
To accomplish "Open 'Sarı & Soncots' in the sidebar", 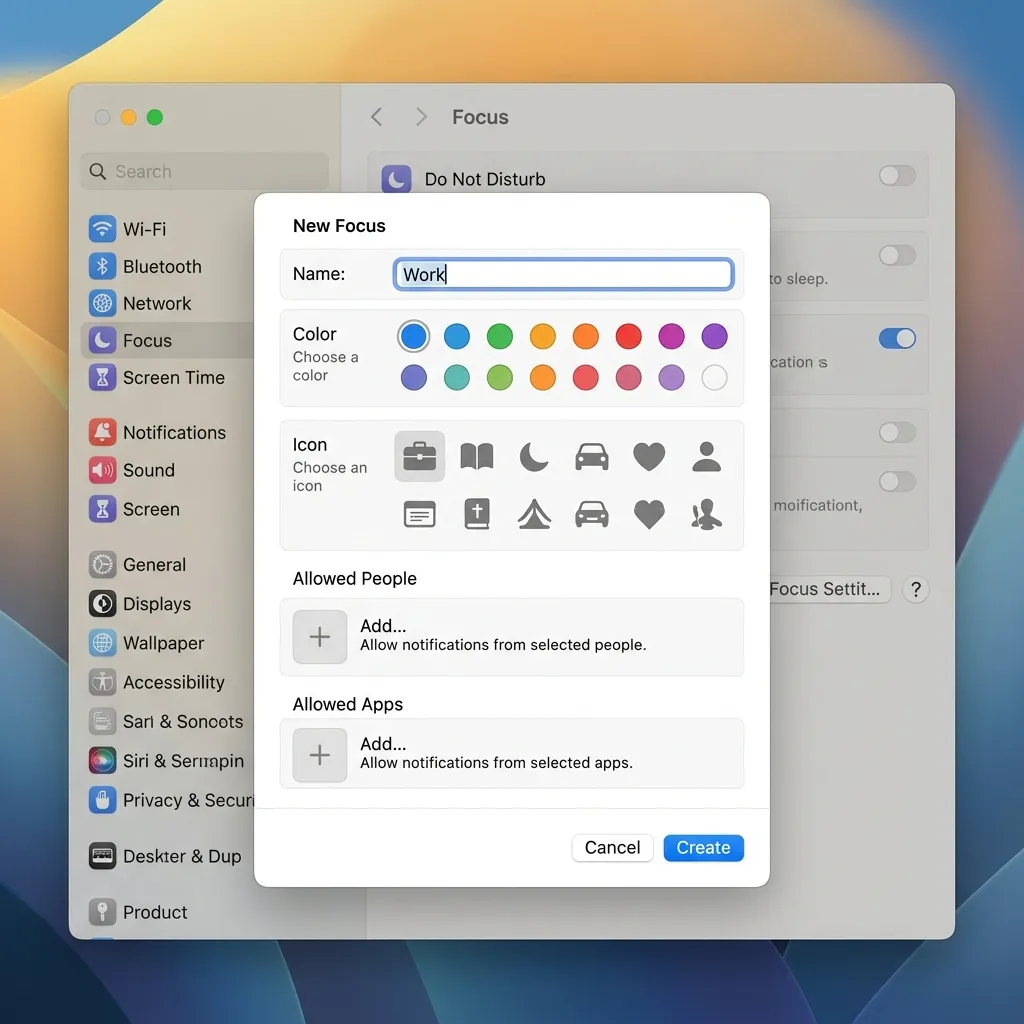I will [166, 721].
